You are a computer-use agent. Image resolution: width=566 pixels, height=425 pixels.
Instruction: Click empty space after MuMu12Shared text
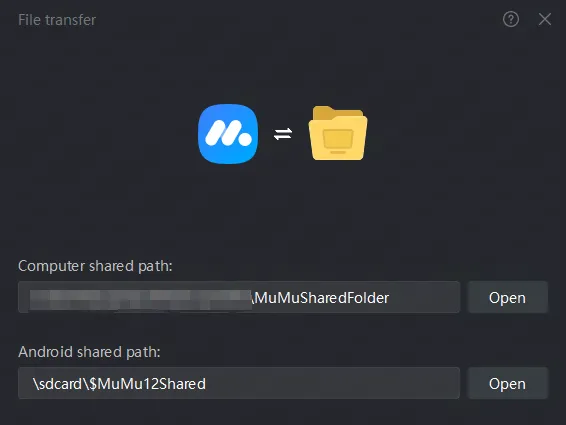[332, 383]
